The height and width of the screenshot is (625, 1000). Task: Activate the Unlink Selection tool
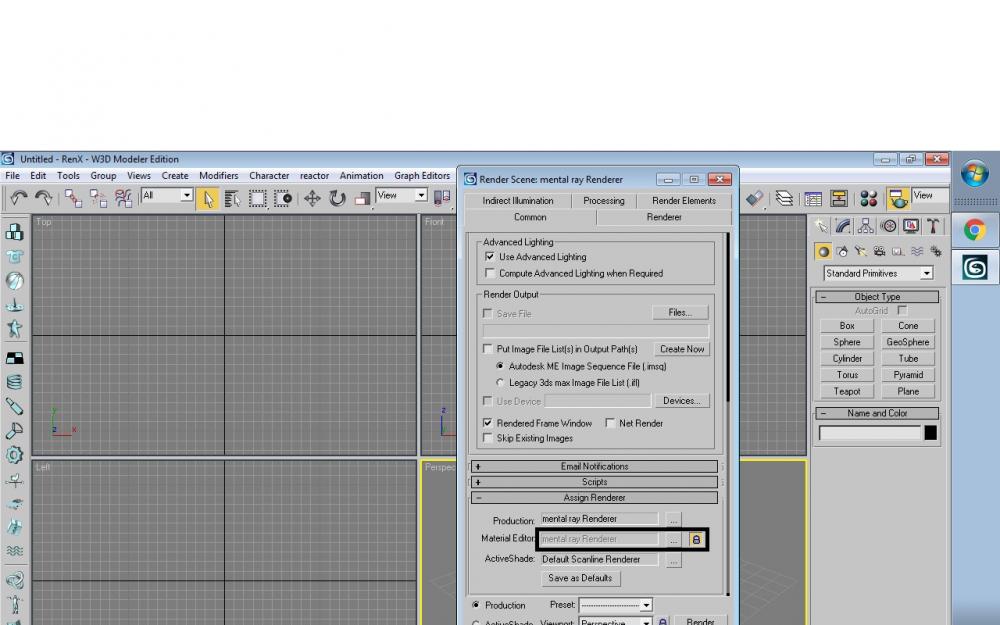point(98,198)
